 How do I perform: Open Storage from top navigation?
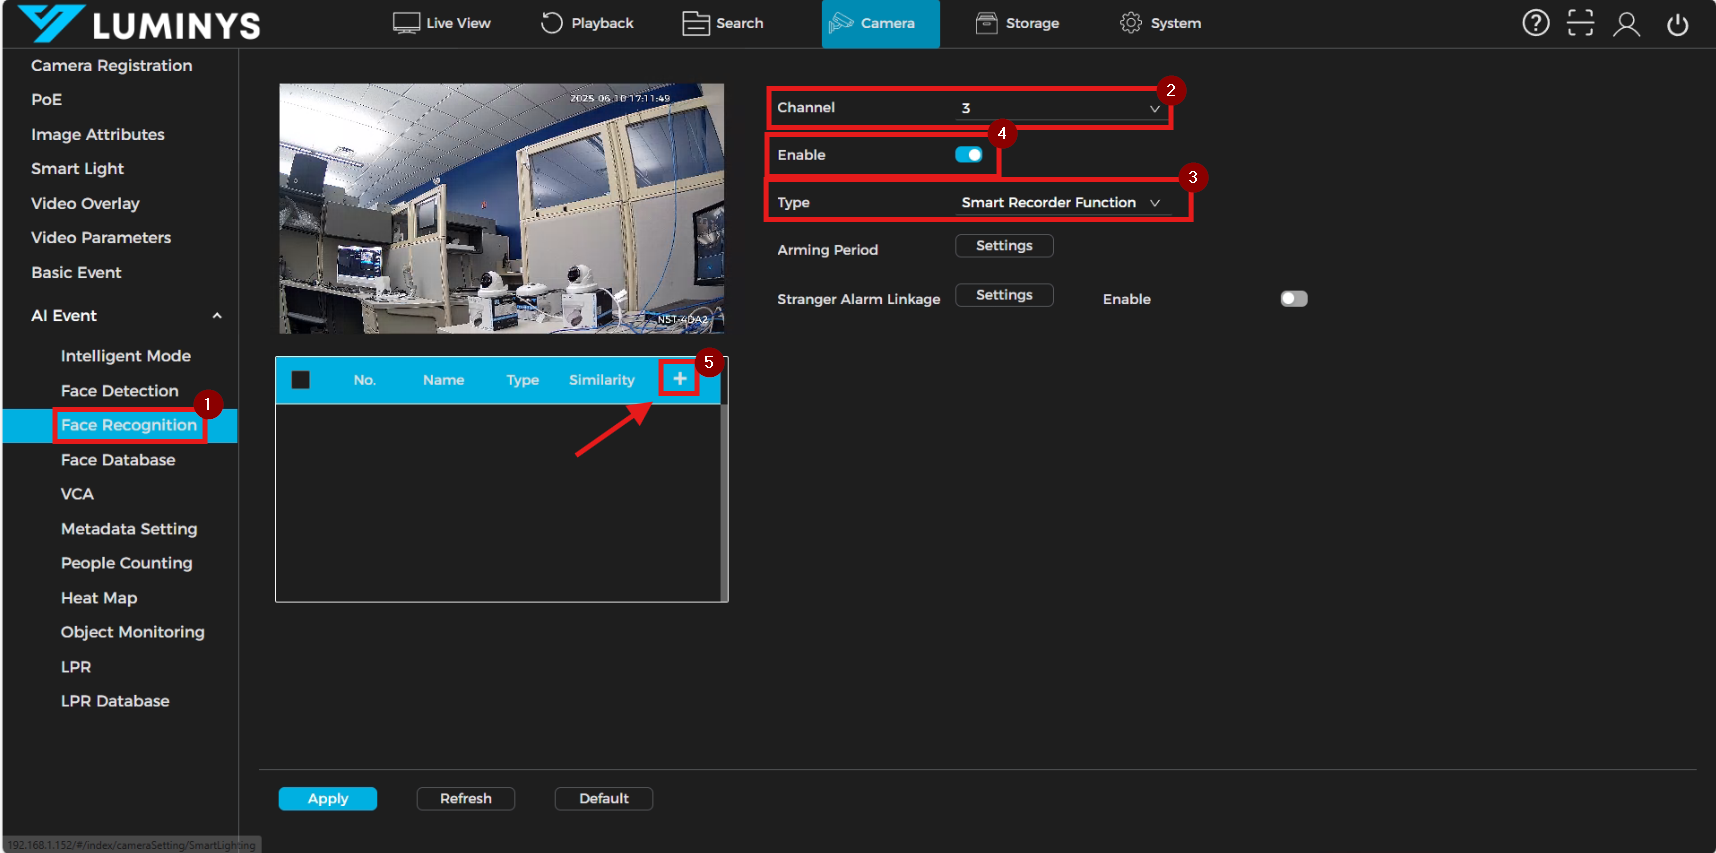click(x=1017, y=23)
